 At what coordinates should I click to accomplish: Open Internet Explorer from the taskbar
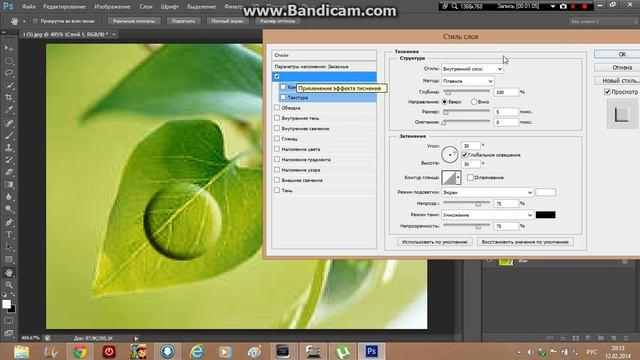[197, 351]
